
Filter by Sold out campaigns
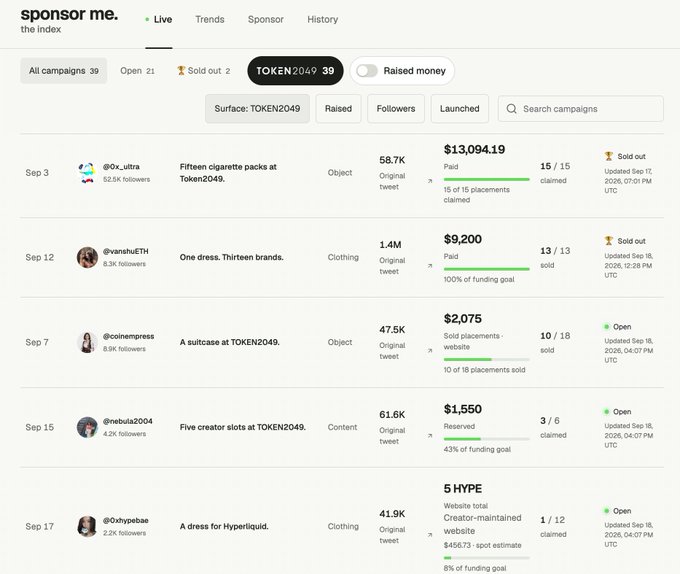click(x=203, y=71)
